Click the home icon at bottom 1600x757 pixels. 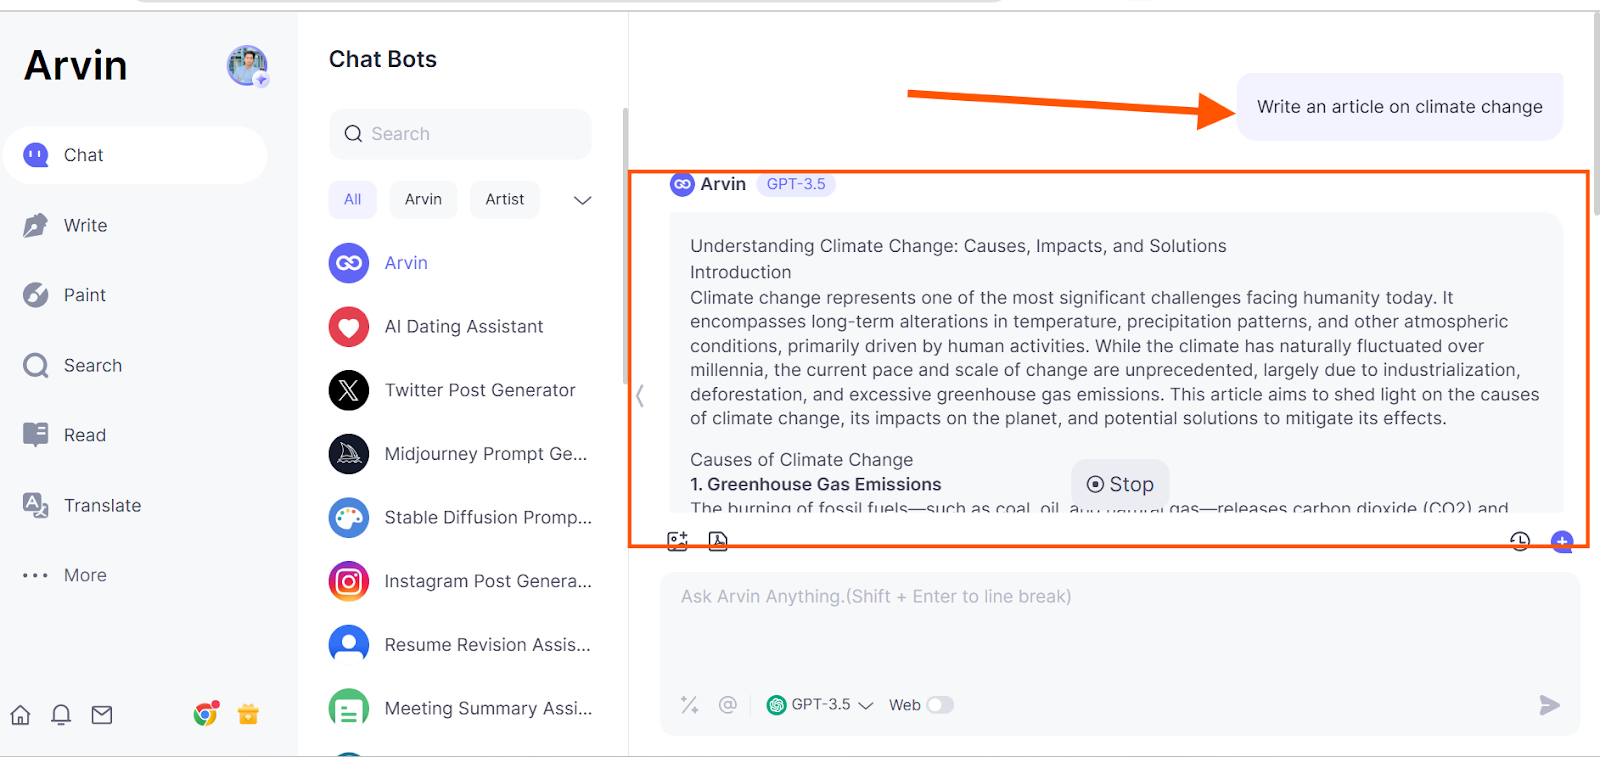click(x=20, y=714)
